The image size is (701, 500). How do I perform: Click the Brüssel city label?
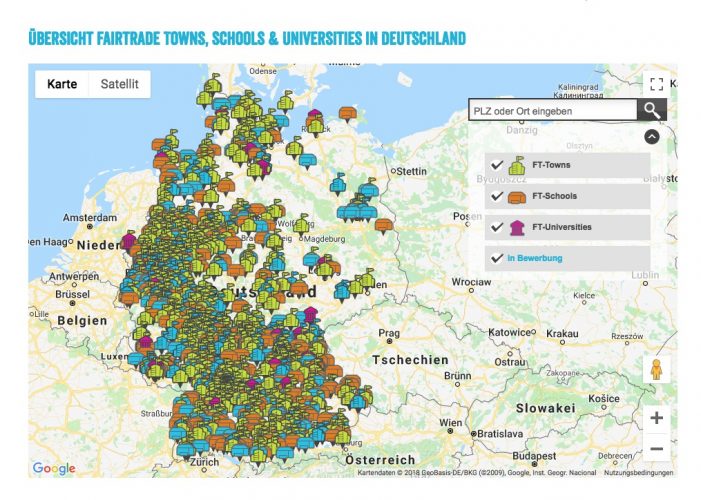pos(72,294)
